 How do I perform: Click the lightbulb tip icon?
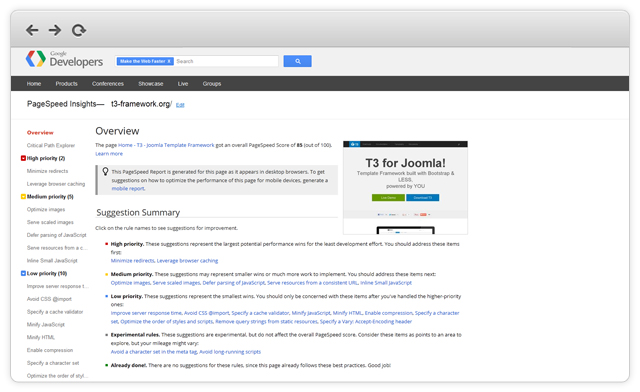coord(105,172)
